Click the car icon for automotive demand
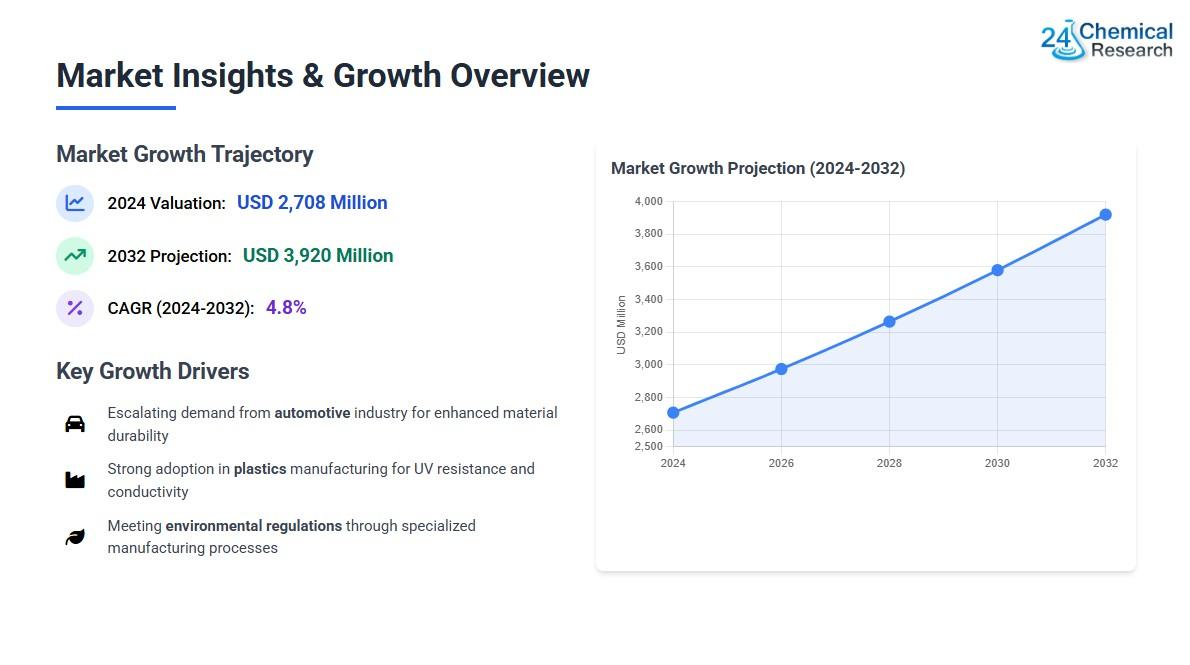 pos(75,424)
